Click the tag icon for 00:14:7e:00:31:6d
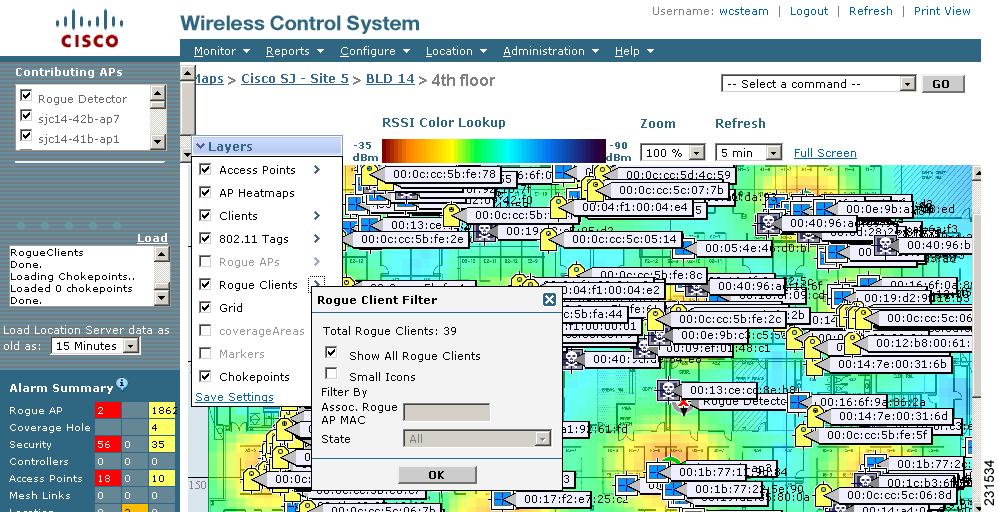Viewport: 998px width, 512px height. coord(816,416)
